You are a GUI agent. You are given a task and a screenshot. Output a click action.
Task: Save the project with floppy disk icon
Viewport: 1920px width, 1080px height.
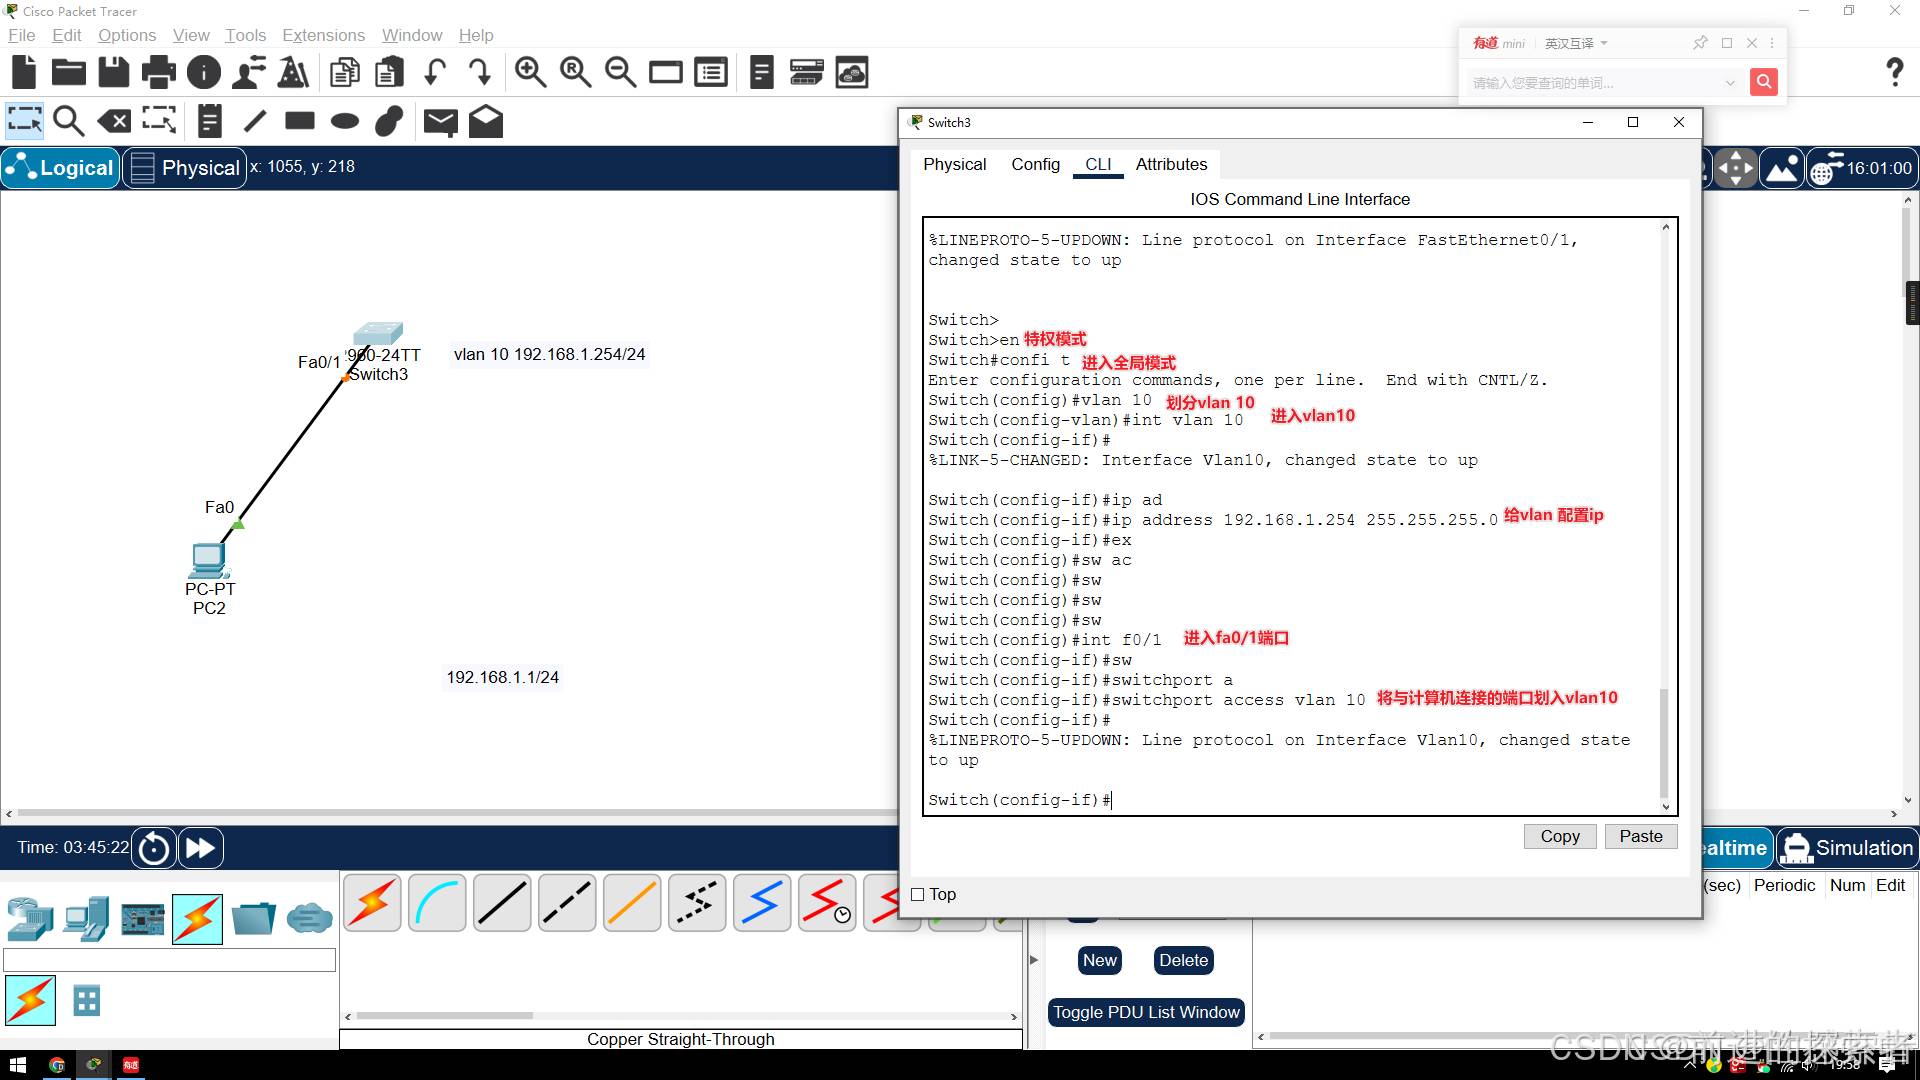113,72
